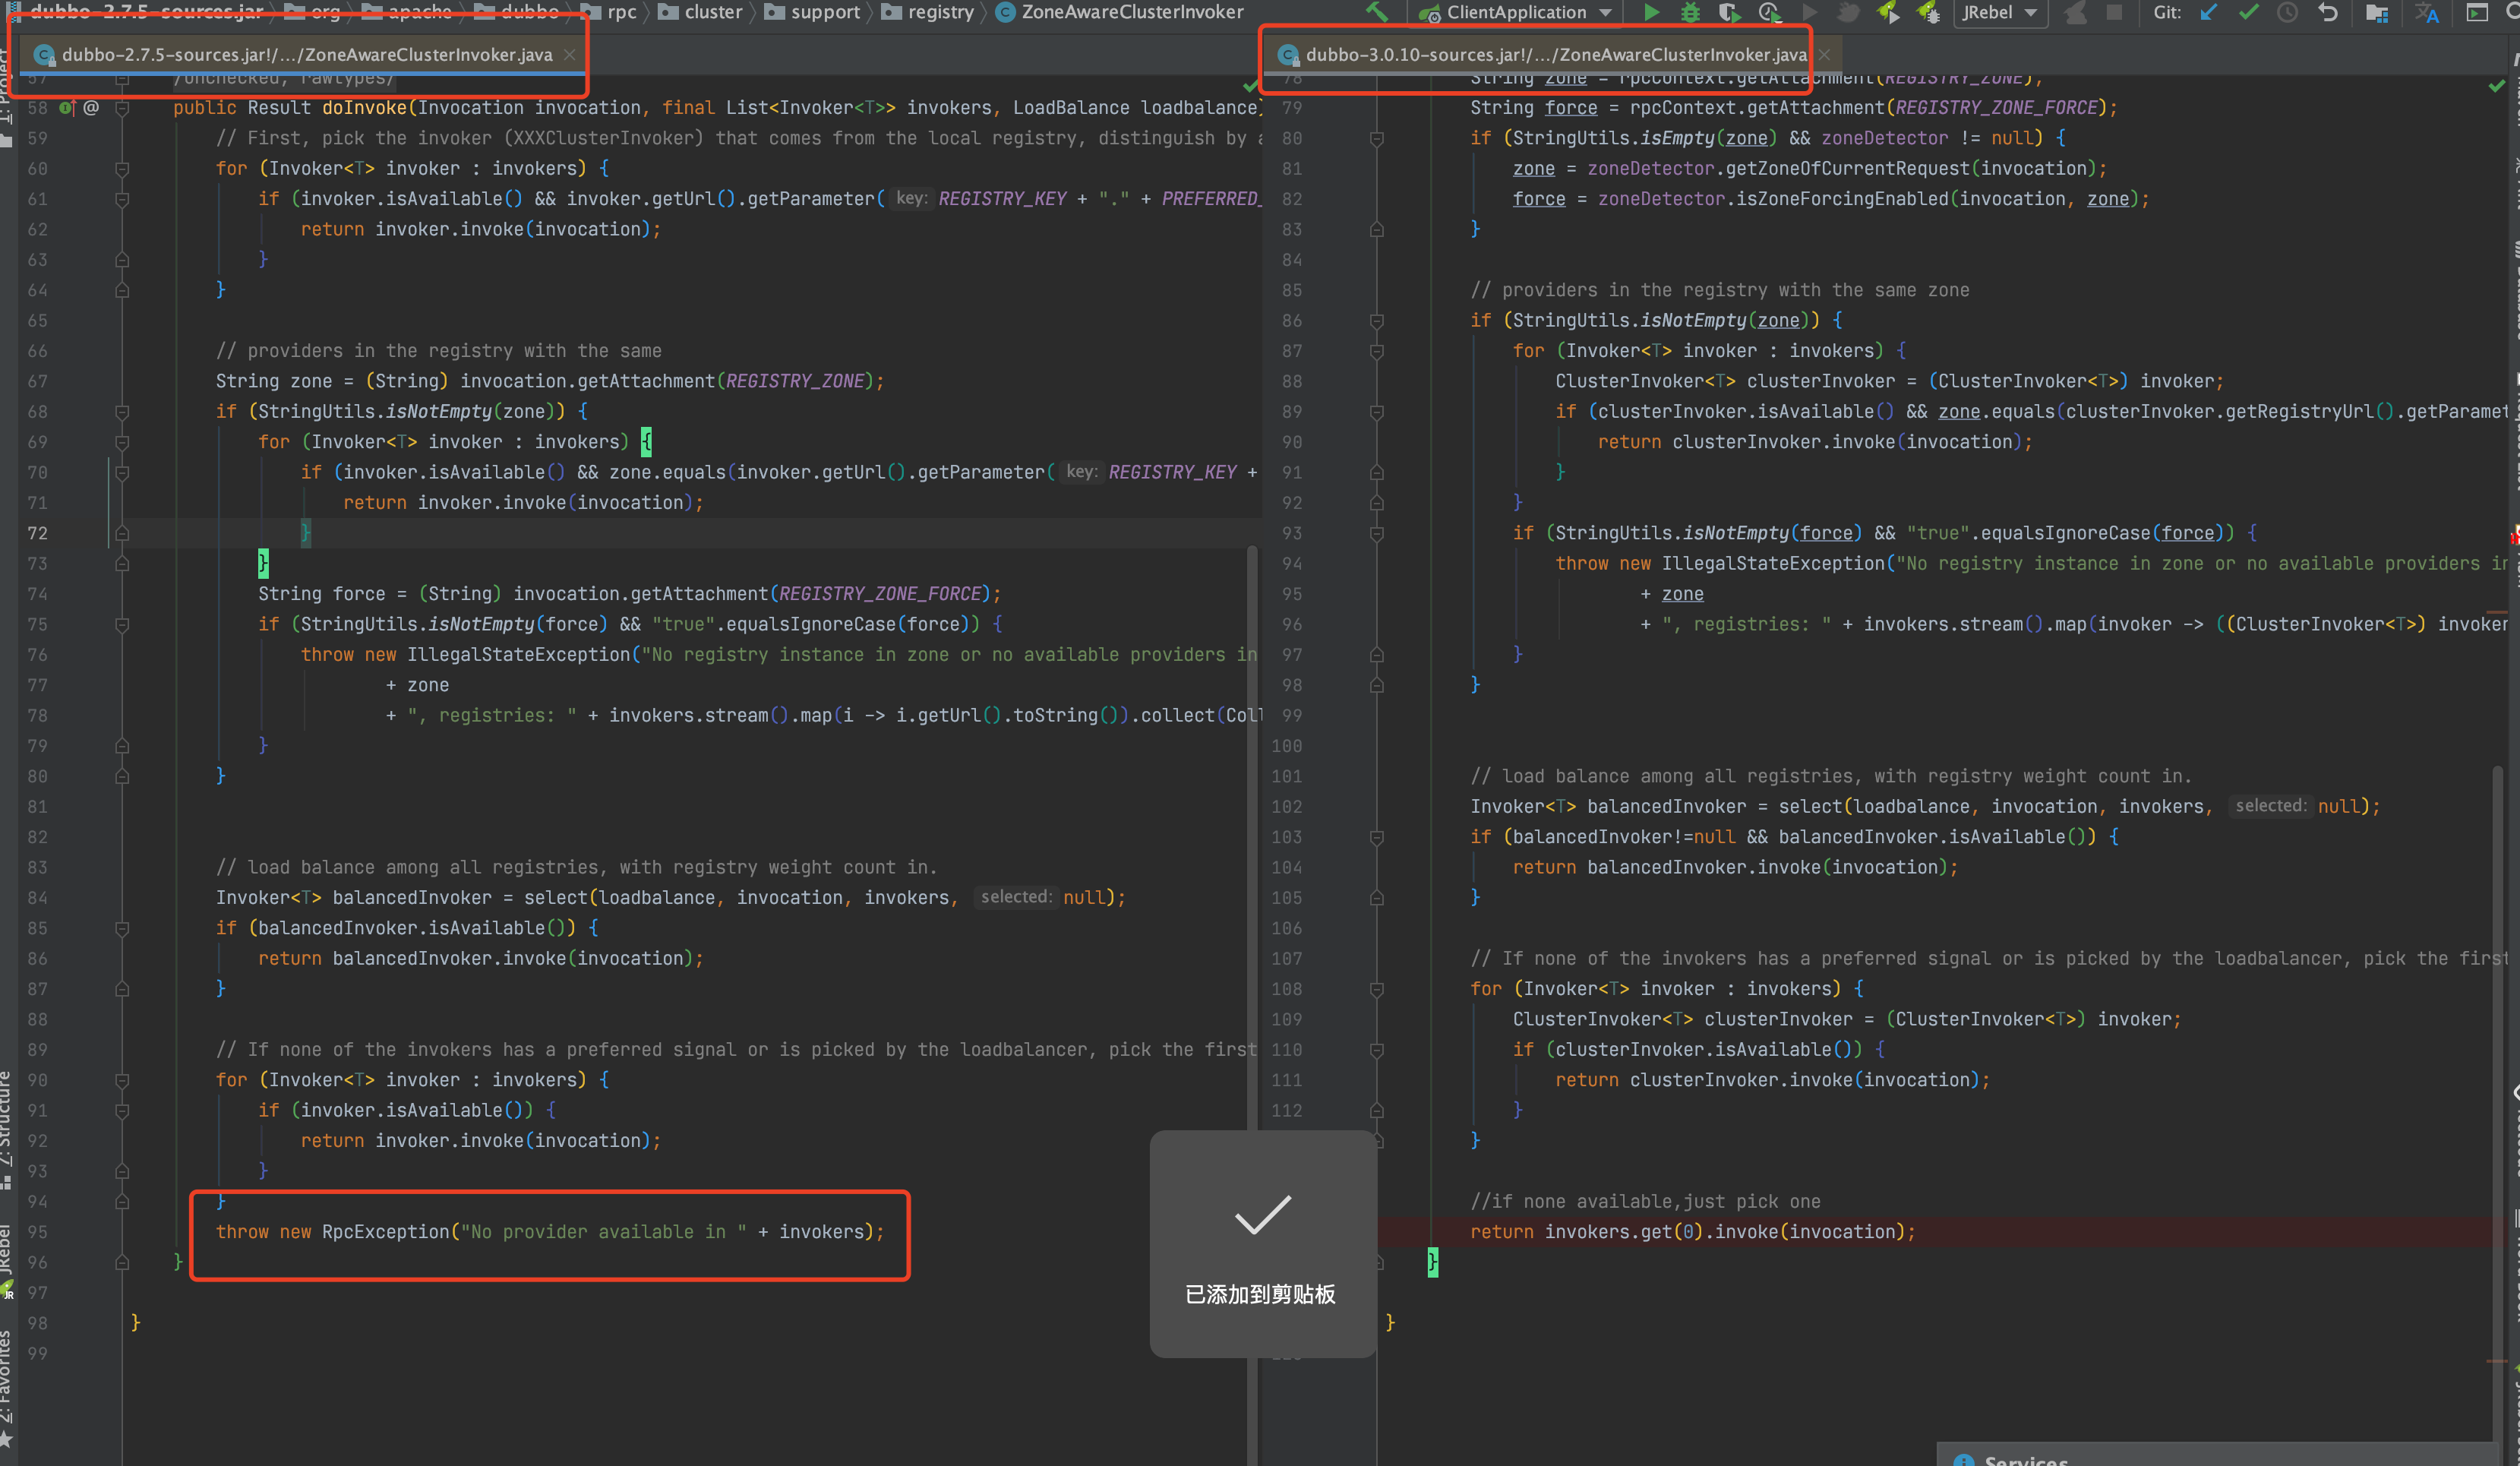2520x1466 pixels.
Task: Collapse doInvoke method fold marker at line 58
Action: point(122,107)
